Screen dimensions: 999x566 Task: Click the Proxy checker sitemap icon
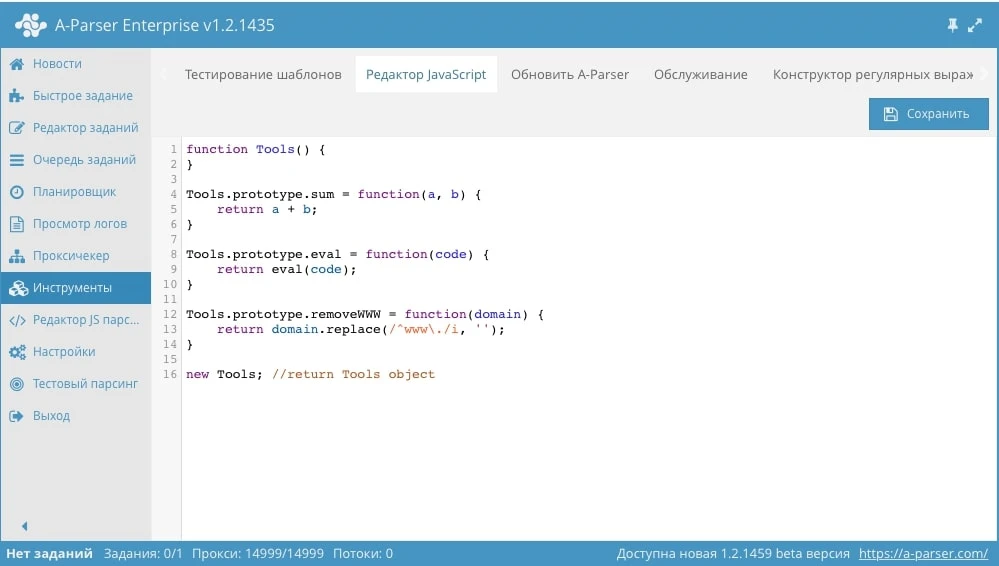pyautogui.click(x=16, y=256)
